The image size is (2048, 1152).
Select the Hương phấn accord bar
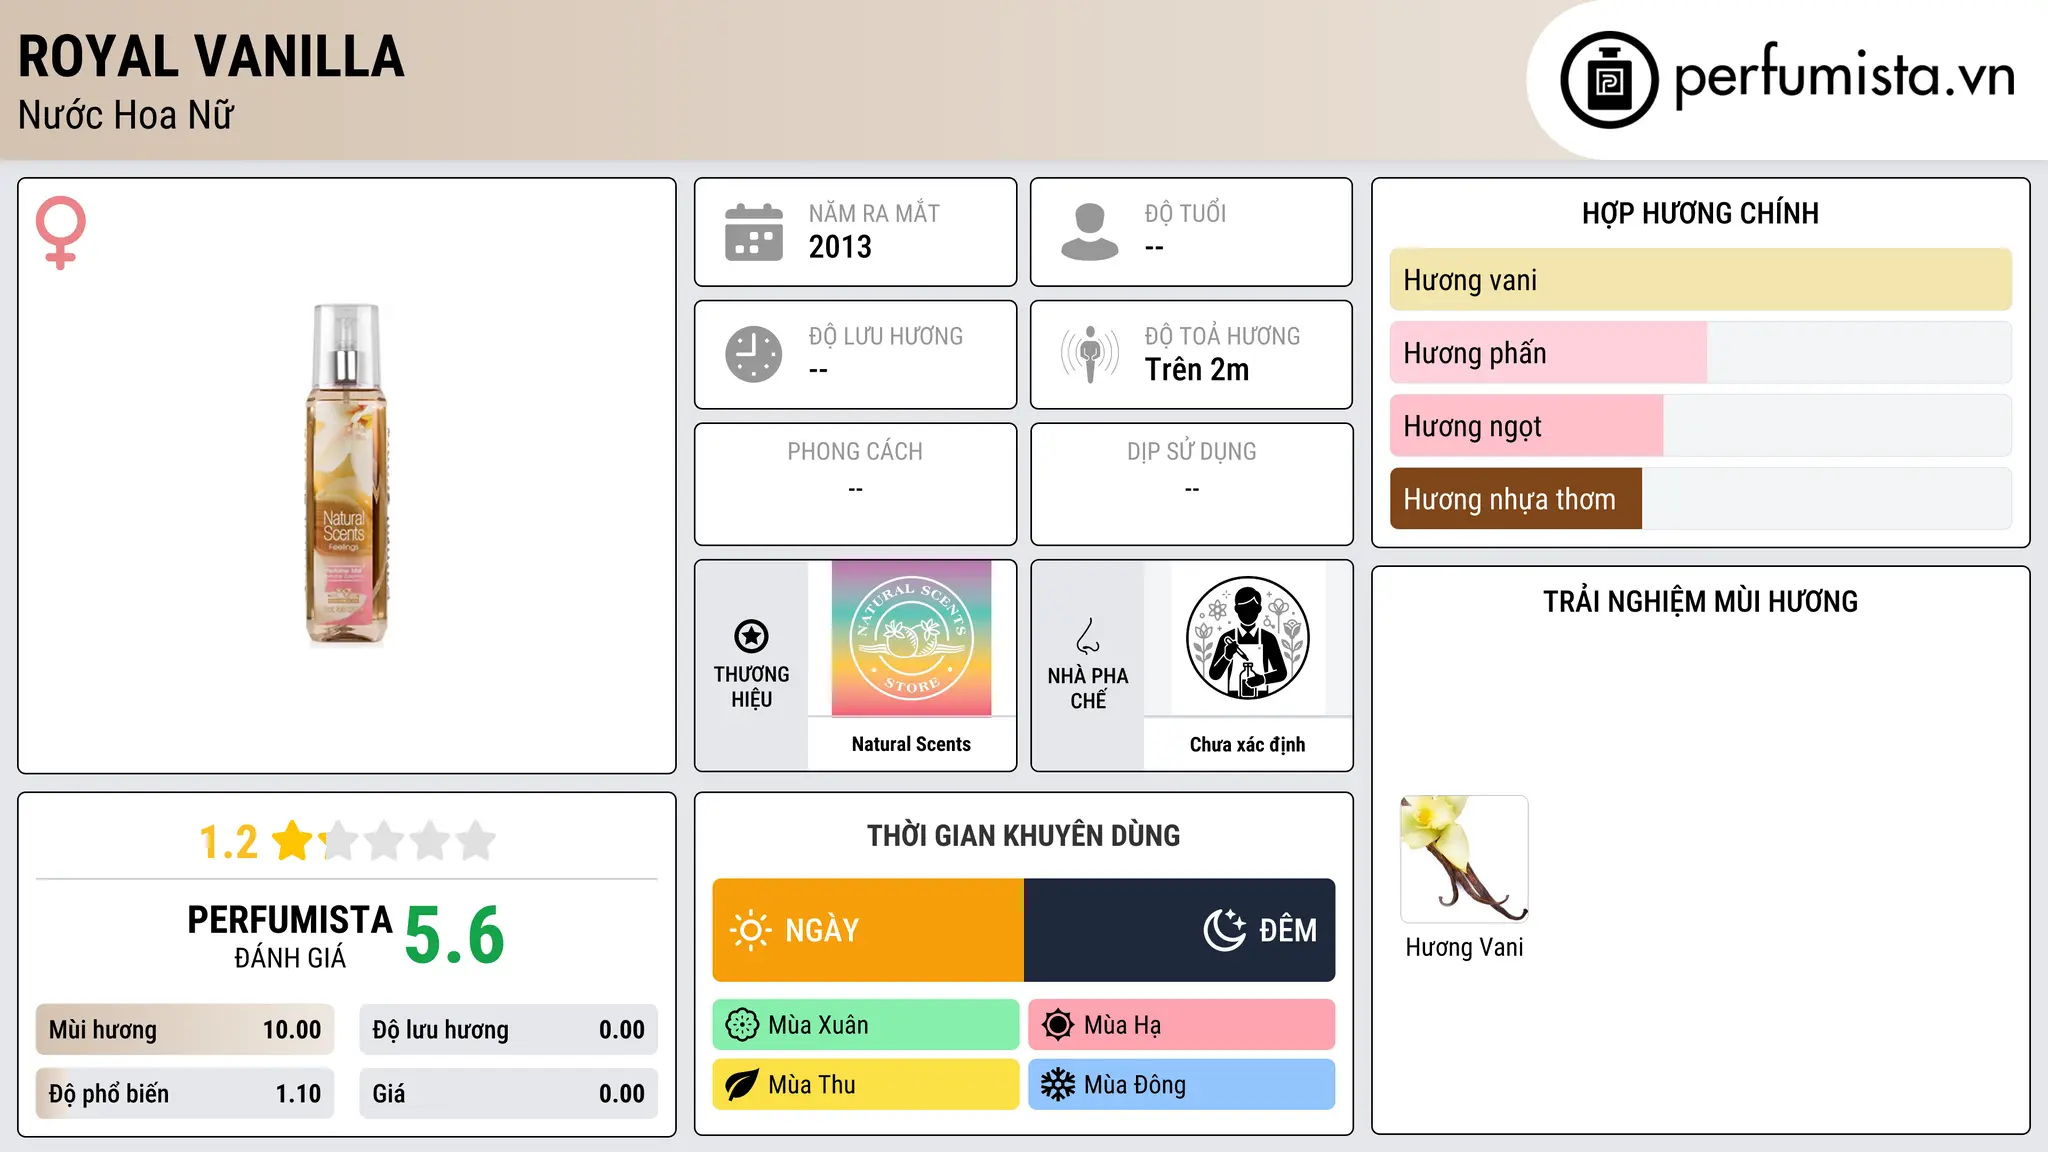(x=1700, y=353)
